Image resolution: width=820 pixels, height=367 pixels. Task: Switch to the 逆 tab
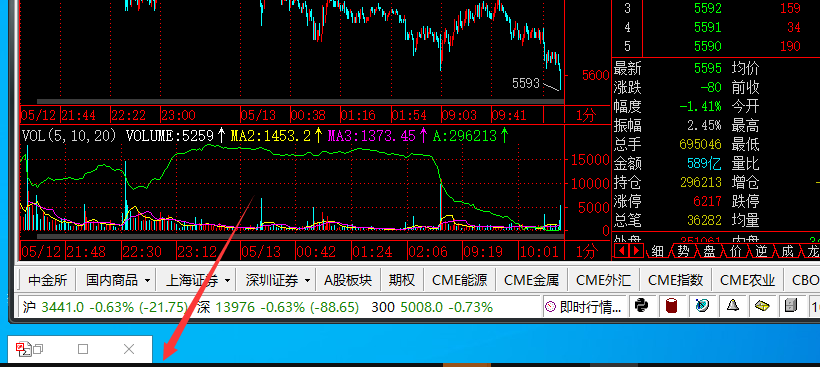point(761,251)
